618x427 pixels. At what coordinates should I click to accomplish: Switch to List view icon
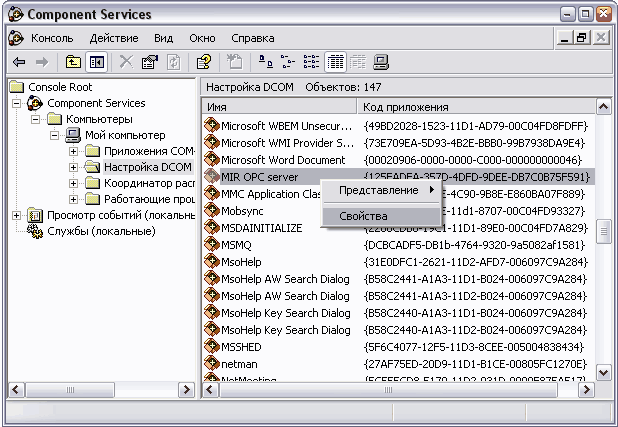[x=311, y=62]
